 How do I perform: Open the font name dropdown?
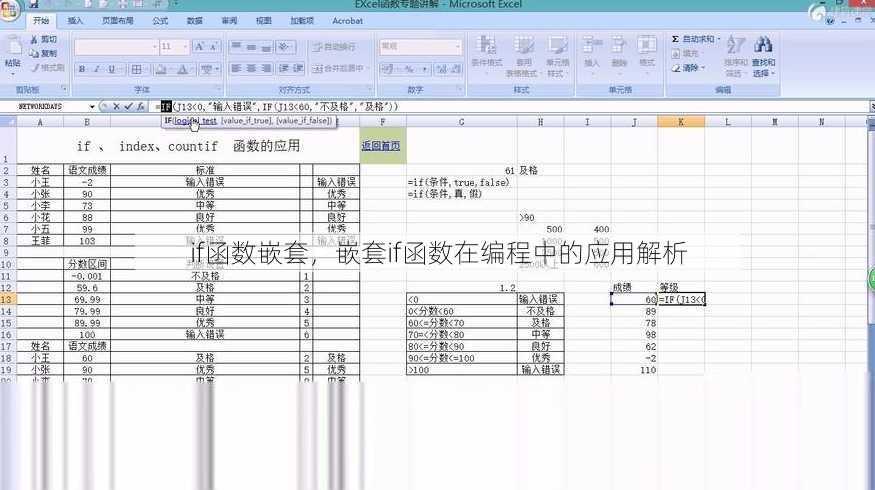(154, 47)
